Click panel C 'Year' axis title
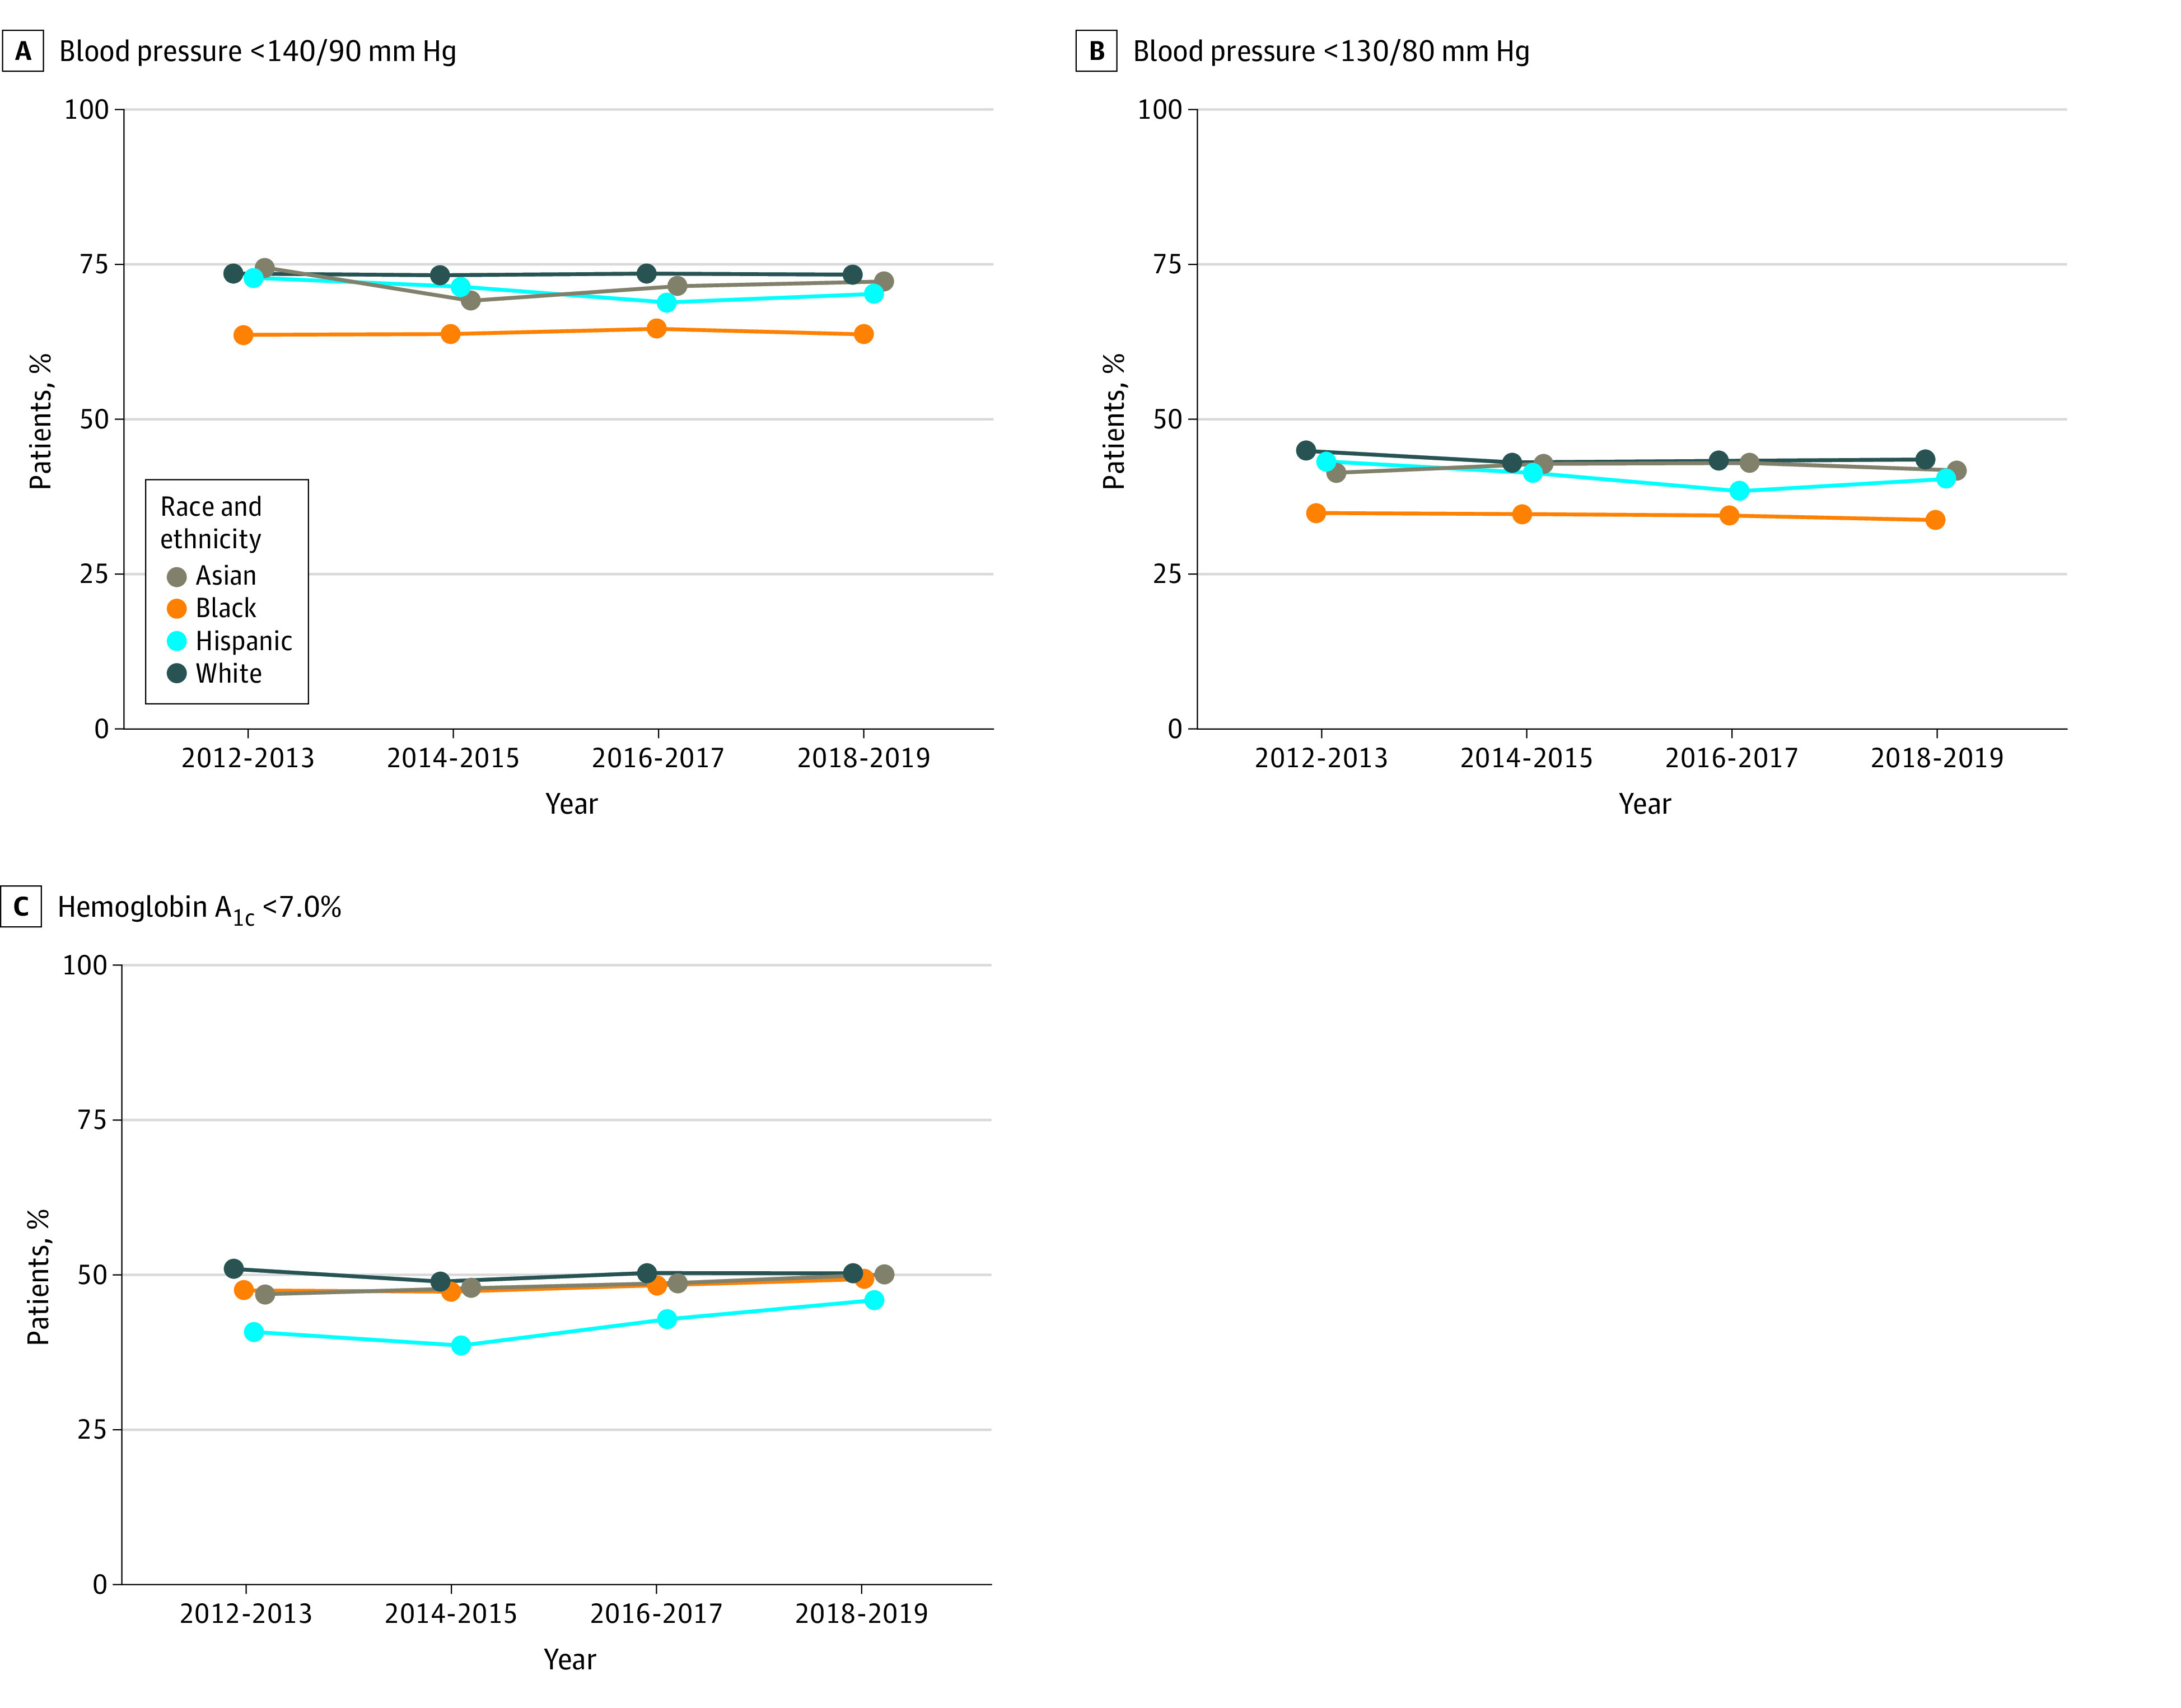This screenshot has width=2181, height=1708. 570,1660
